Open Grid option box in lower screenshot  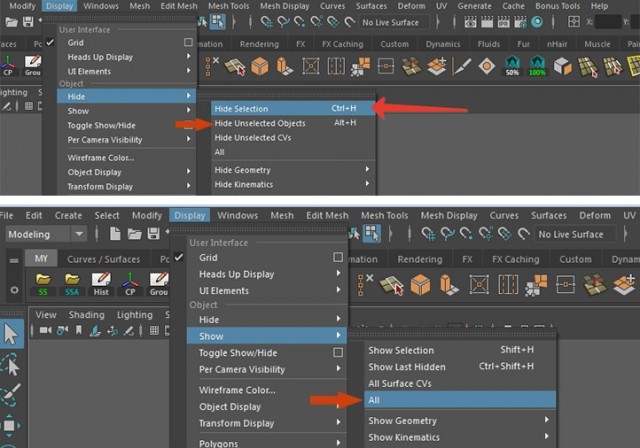(x=338, y=257)
